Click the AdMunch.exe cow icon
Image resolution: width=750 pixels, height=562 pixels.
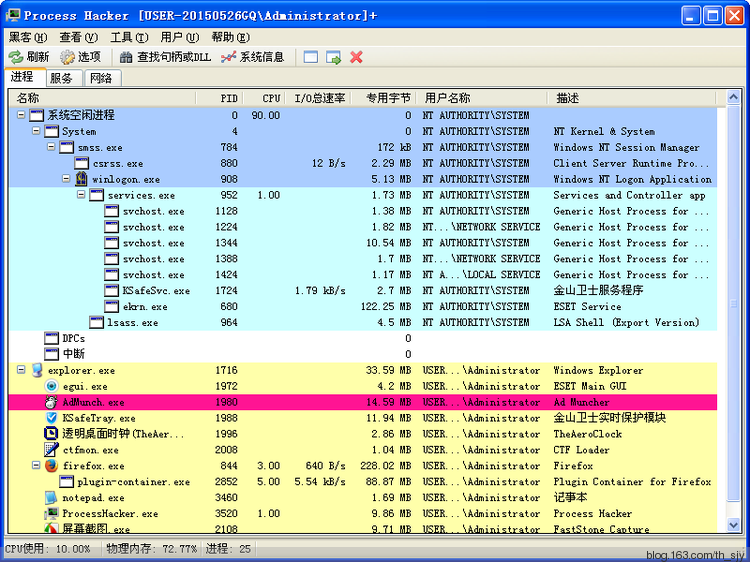click(51, 402)
